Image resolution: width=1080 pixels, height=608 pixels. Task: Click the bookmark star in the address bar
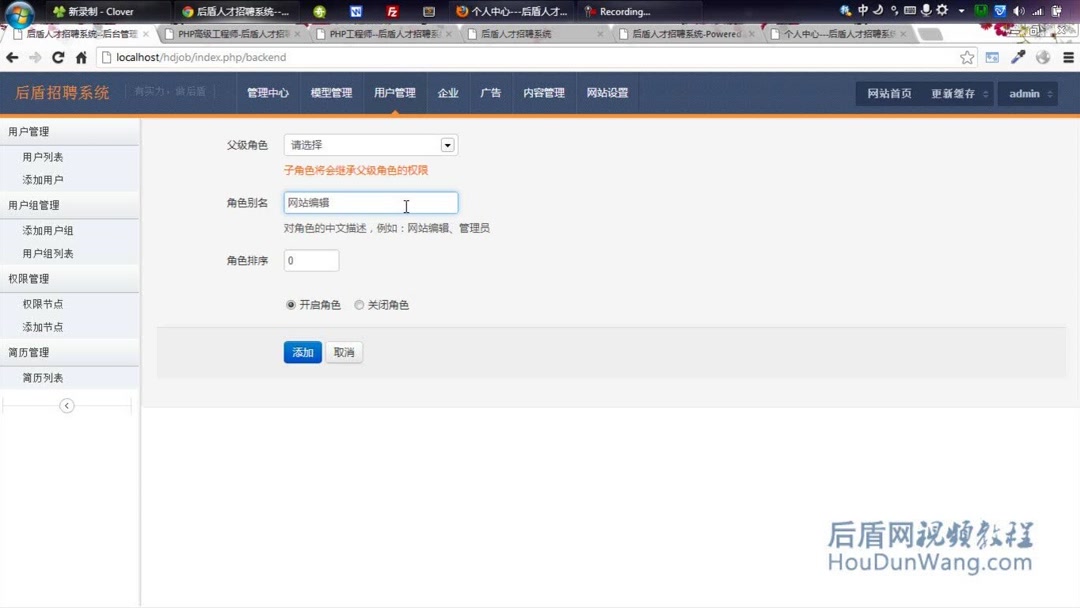coord(967,58)
